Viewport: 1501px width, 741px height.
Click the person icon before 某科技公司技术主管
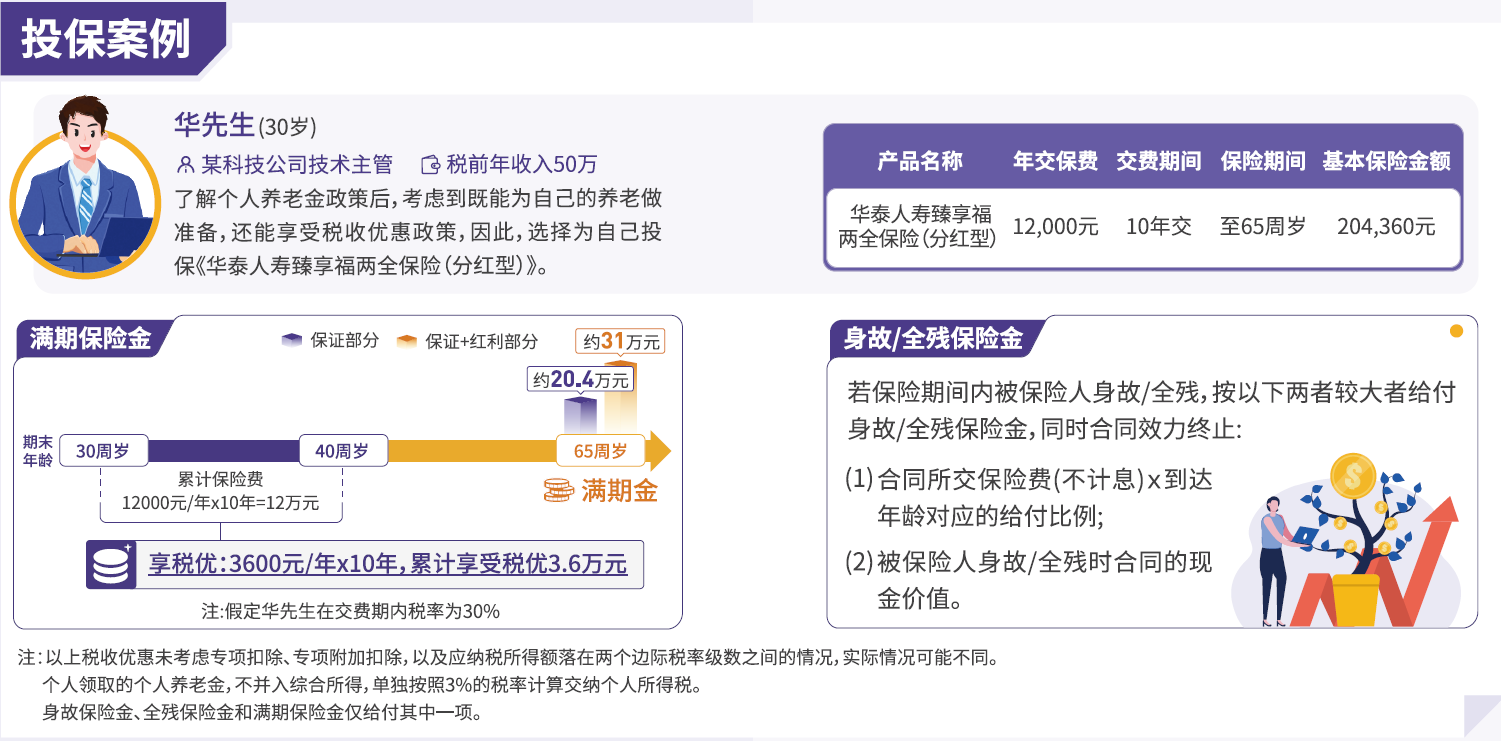coord(185,164)
